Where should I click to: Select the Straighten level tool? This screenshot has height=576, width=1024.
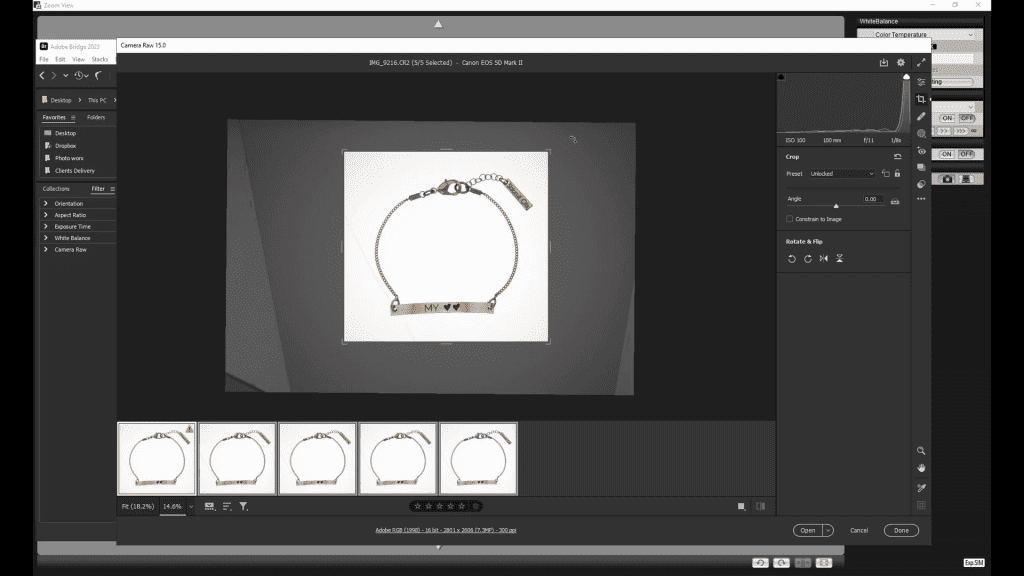tap(895, 202)
